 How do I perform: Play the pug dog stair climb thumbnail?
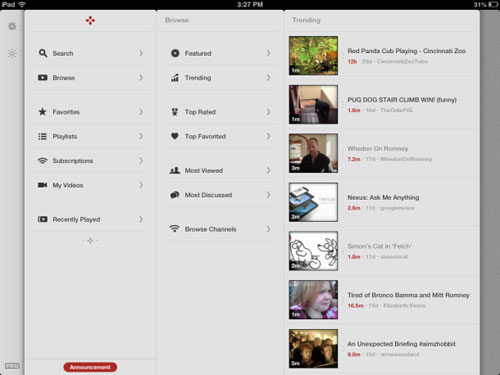(x=313, y=104)
